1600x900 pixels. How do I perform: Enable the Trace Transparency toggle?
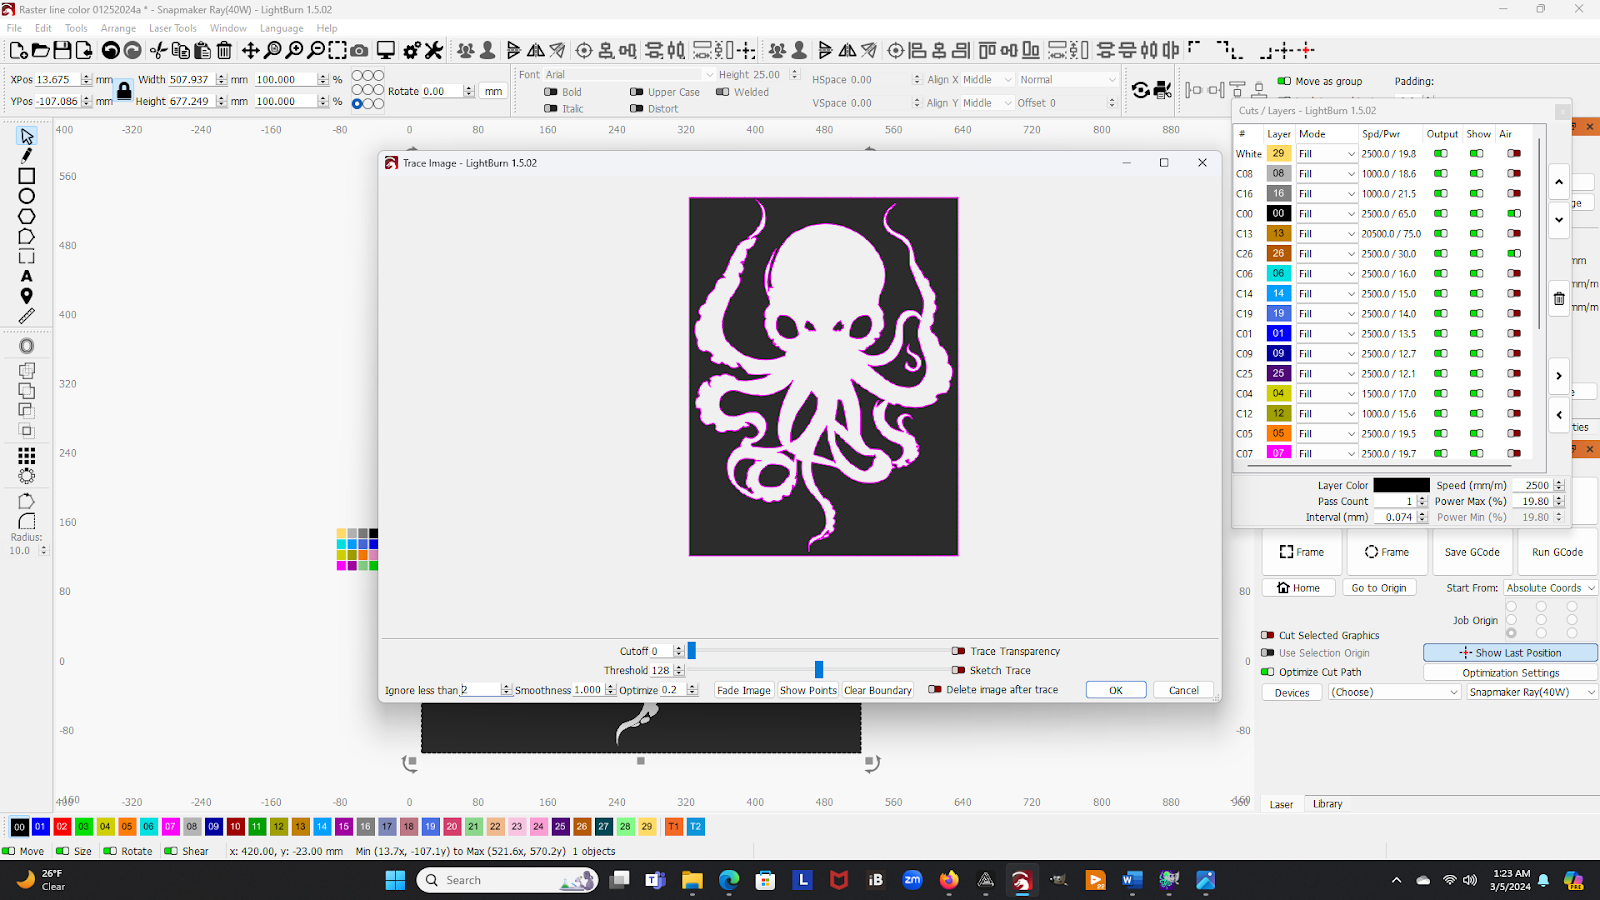958,651
